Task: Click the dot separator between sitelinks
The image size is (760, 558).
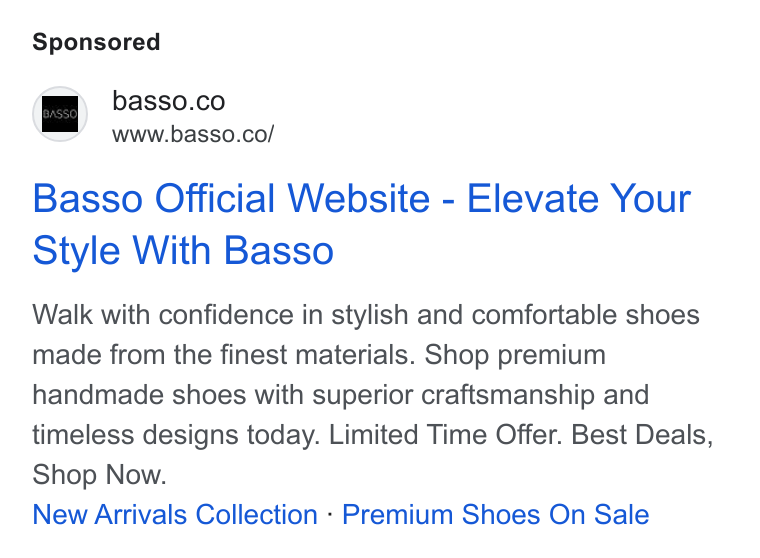Action: (330, 514)
